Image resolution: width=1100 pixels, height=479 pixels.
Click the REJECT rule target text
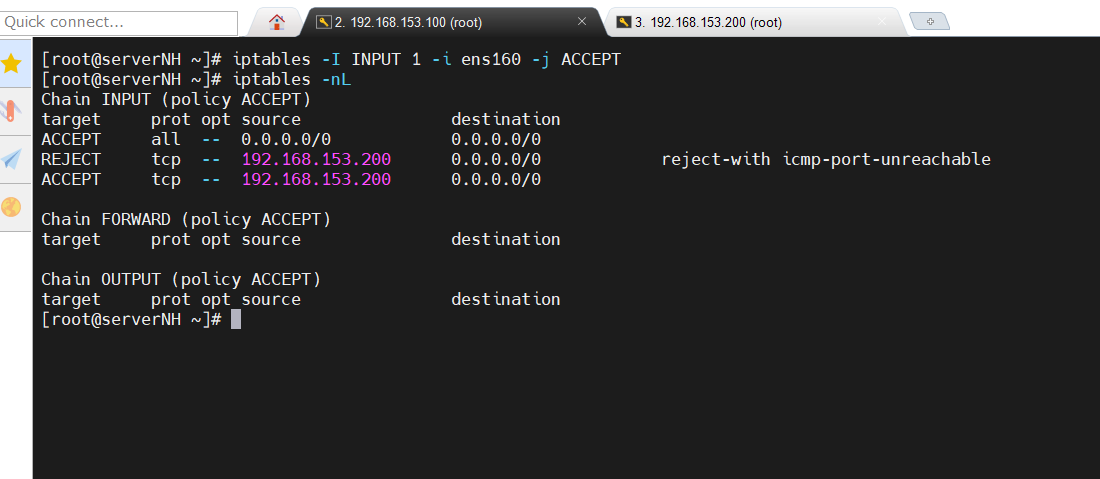point(71,160)
